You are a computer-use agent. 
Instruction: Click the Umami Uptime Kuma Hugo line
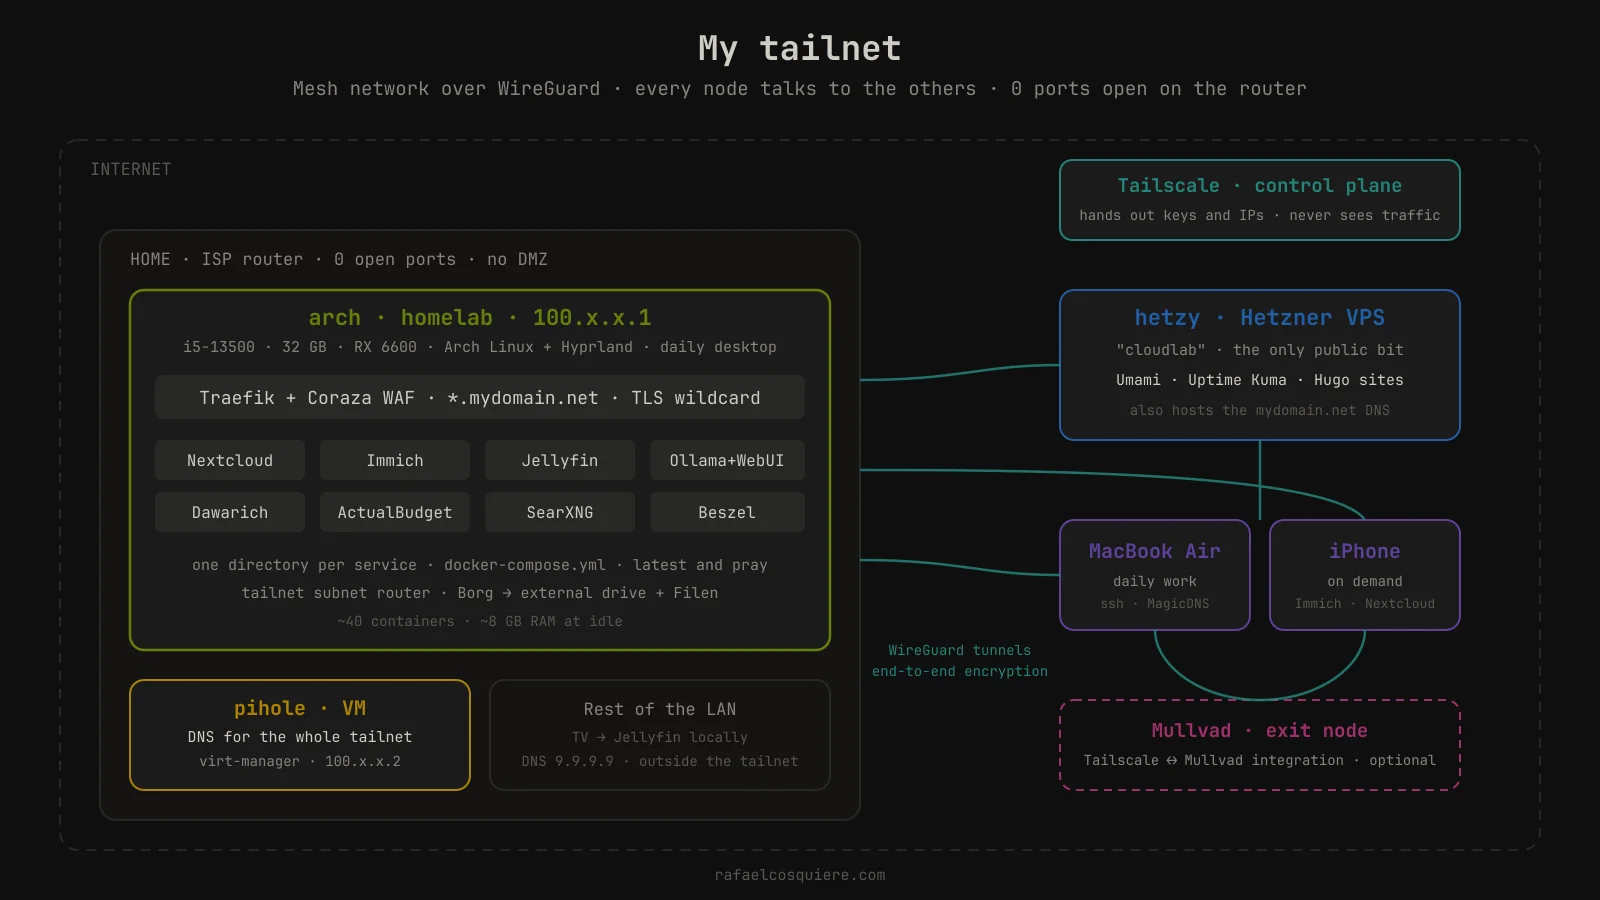[1260, 380]
